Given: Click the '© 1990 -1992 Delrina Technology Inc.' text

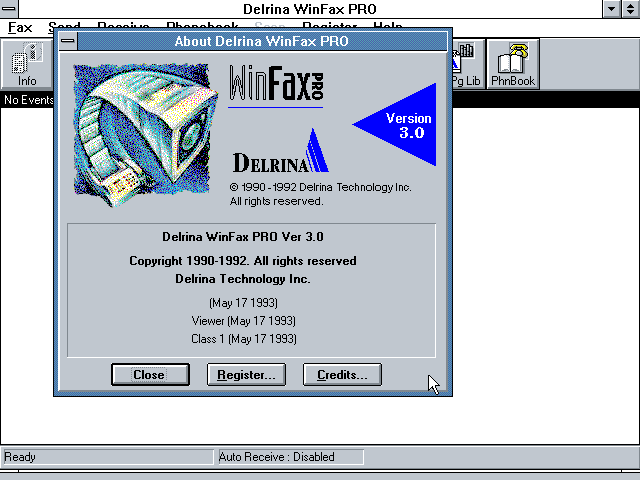Looking at the screenshot, I should click(x=320, y=187).
